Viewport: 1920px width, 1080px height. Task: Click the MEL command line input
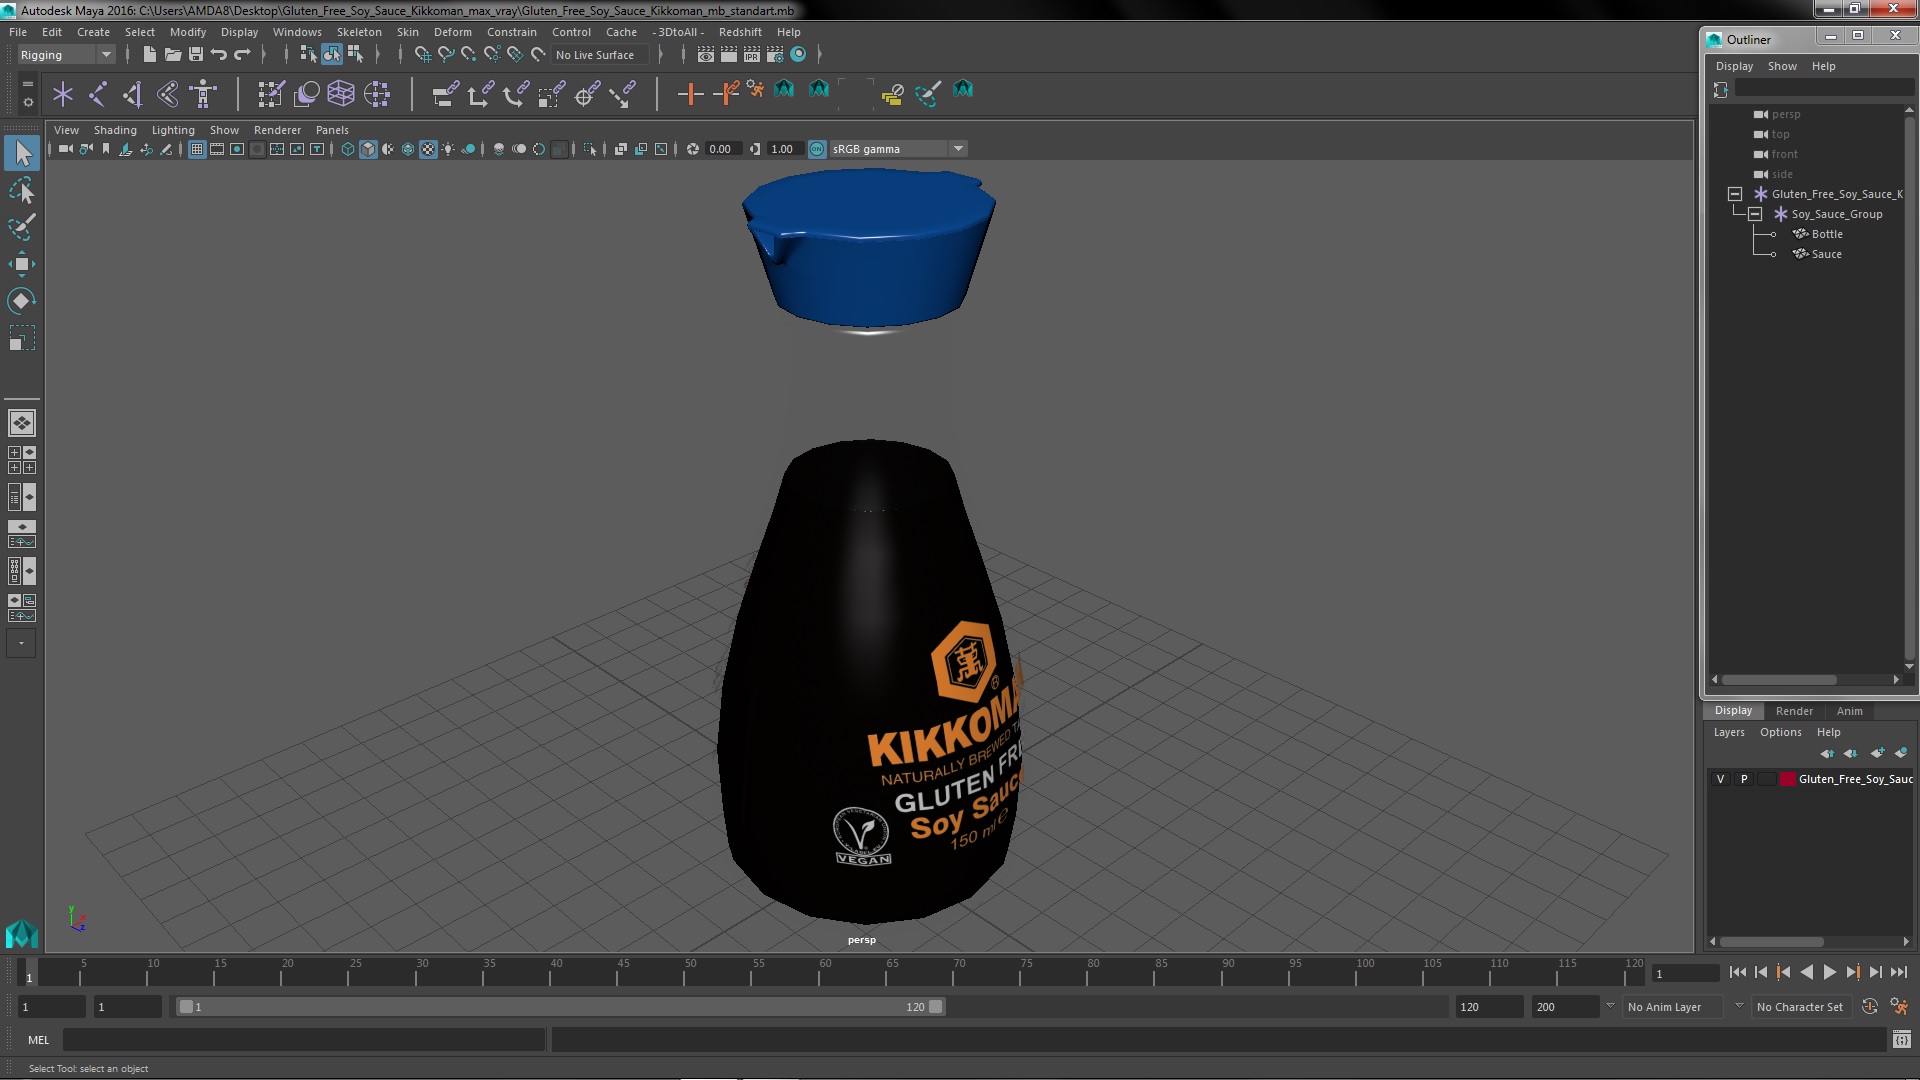(x=303, y=1040)
